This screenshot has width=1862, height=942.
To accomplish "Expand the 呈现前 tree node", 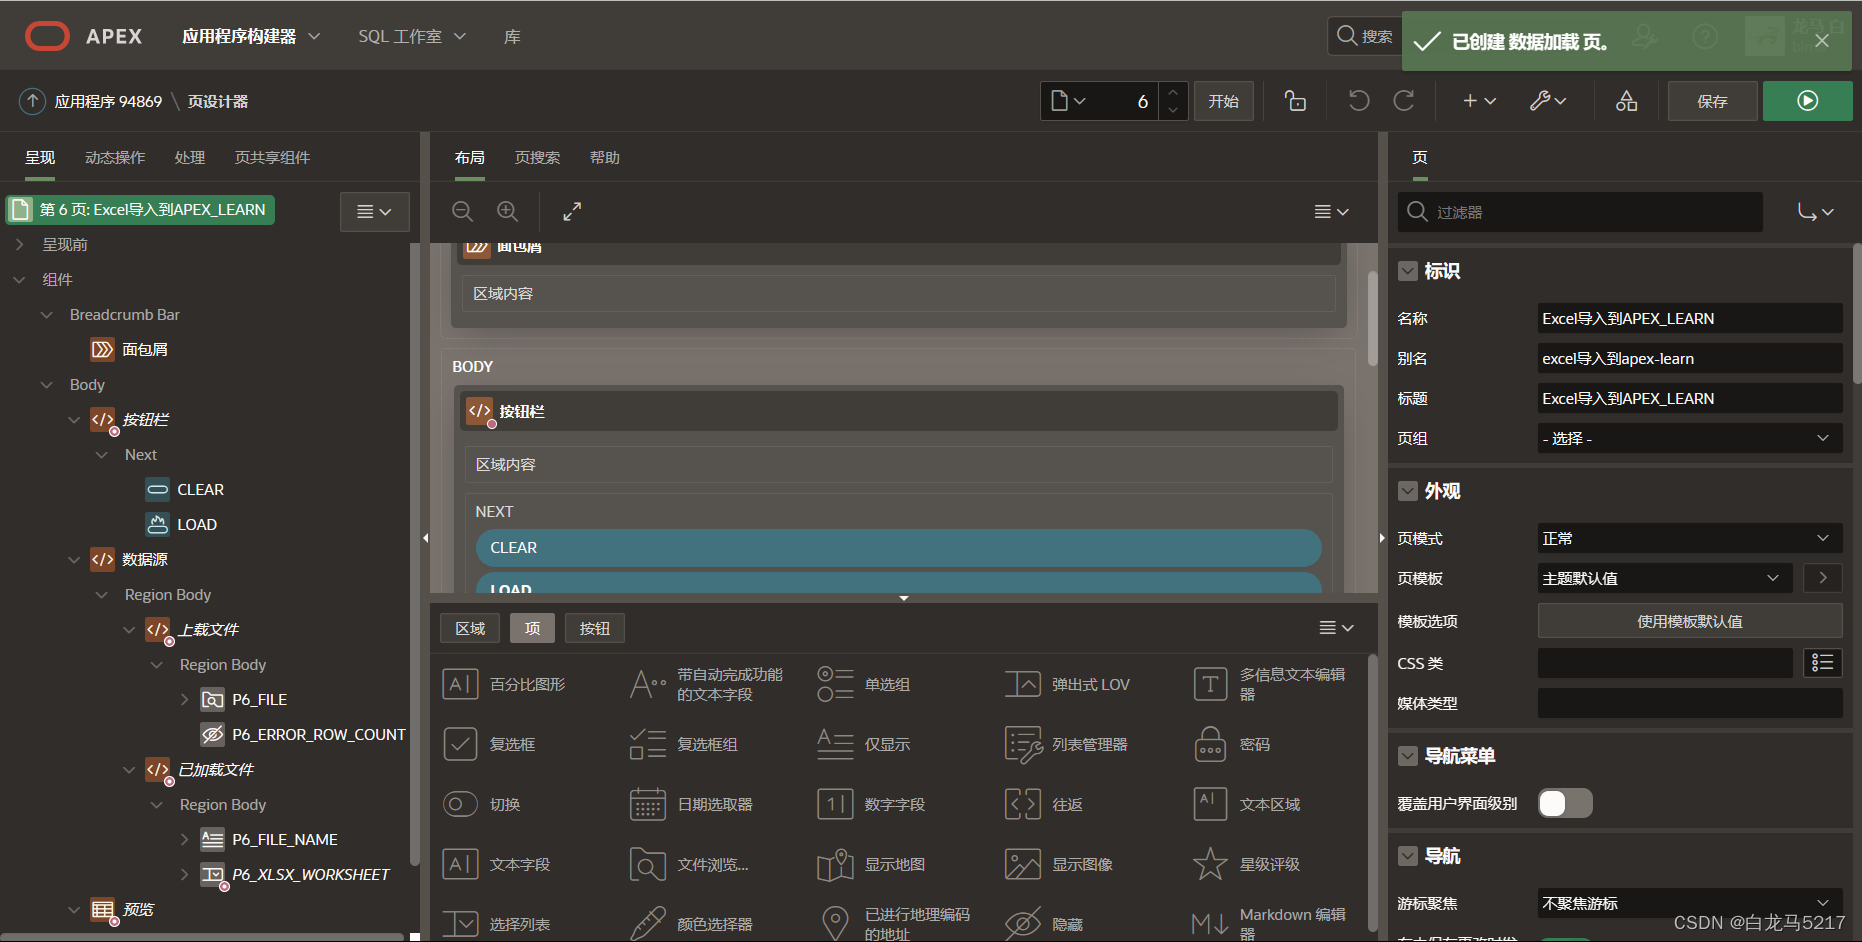I will (x=19, y=244).
